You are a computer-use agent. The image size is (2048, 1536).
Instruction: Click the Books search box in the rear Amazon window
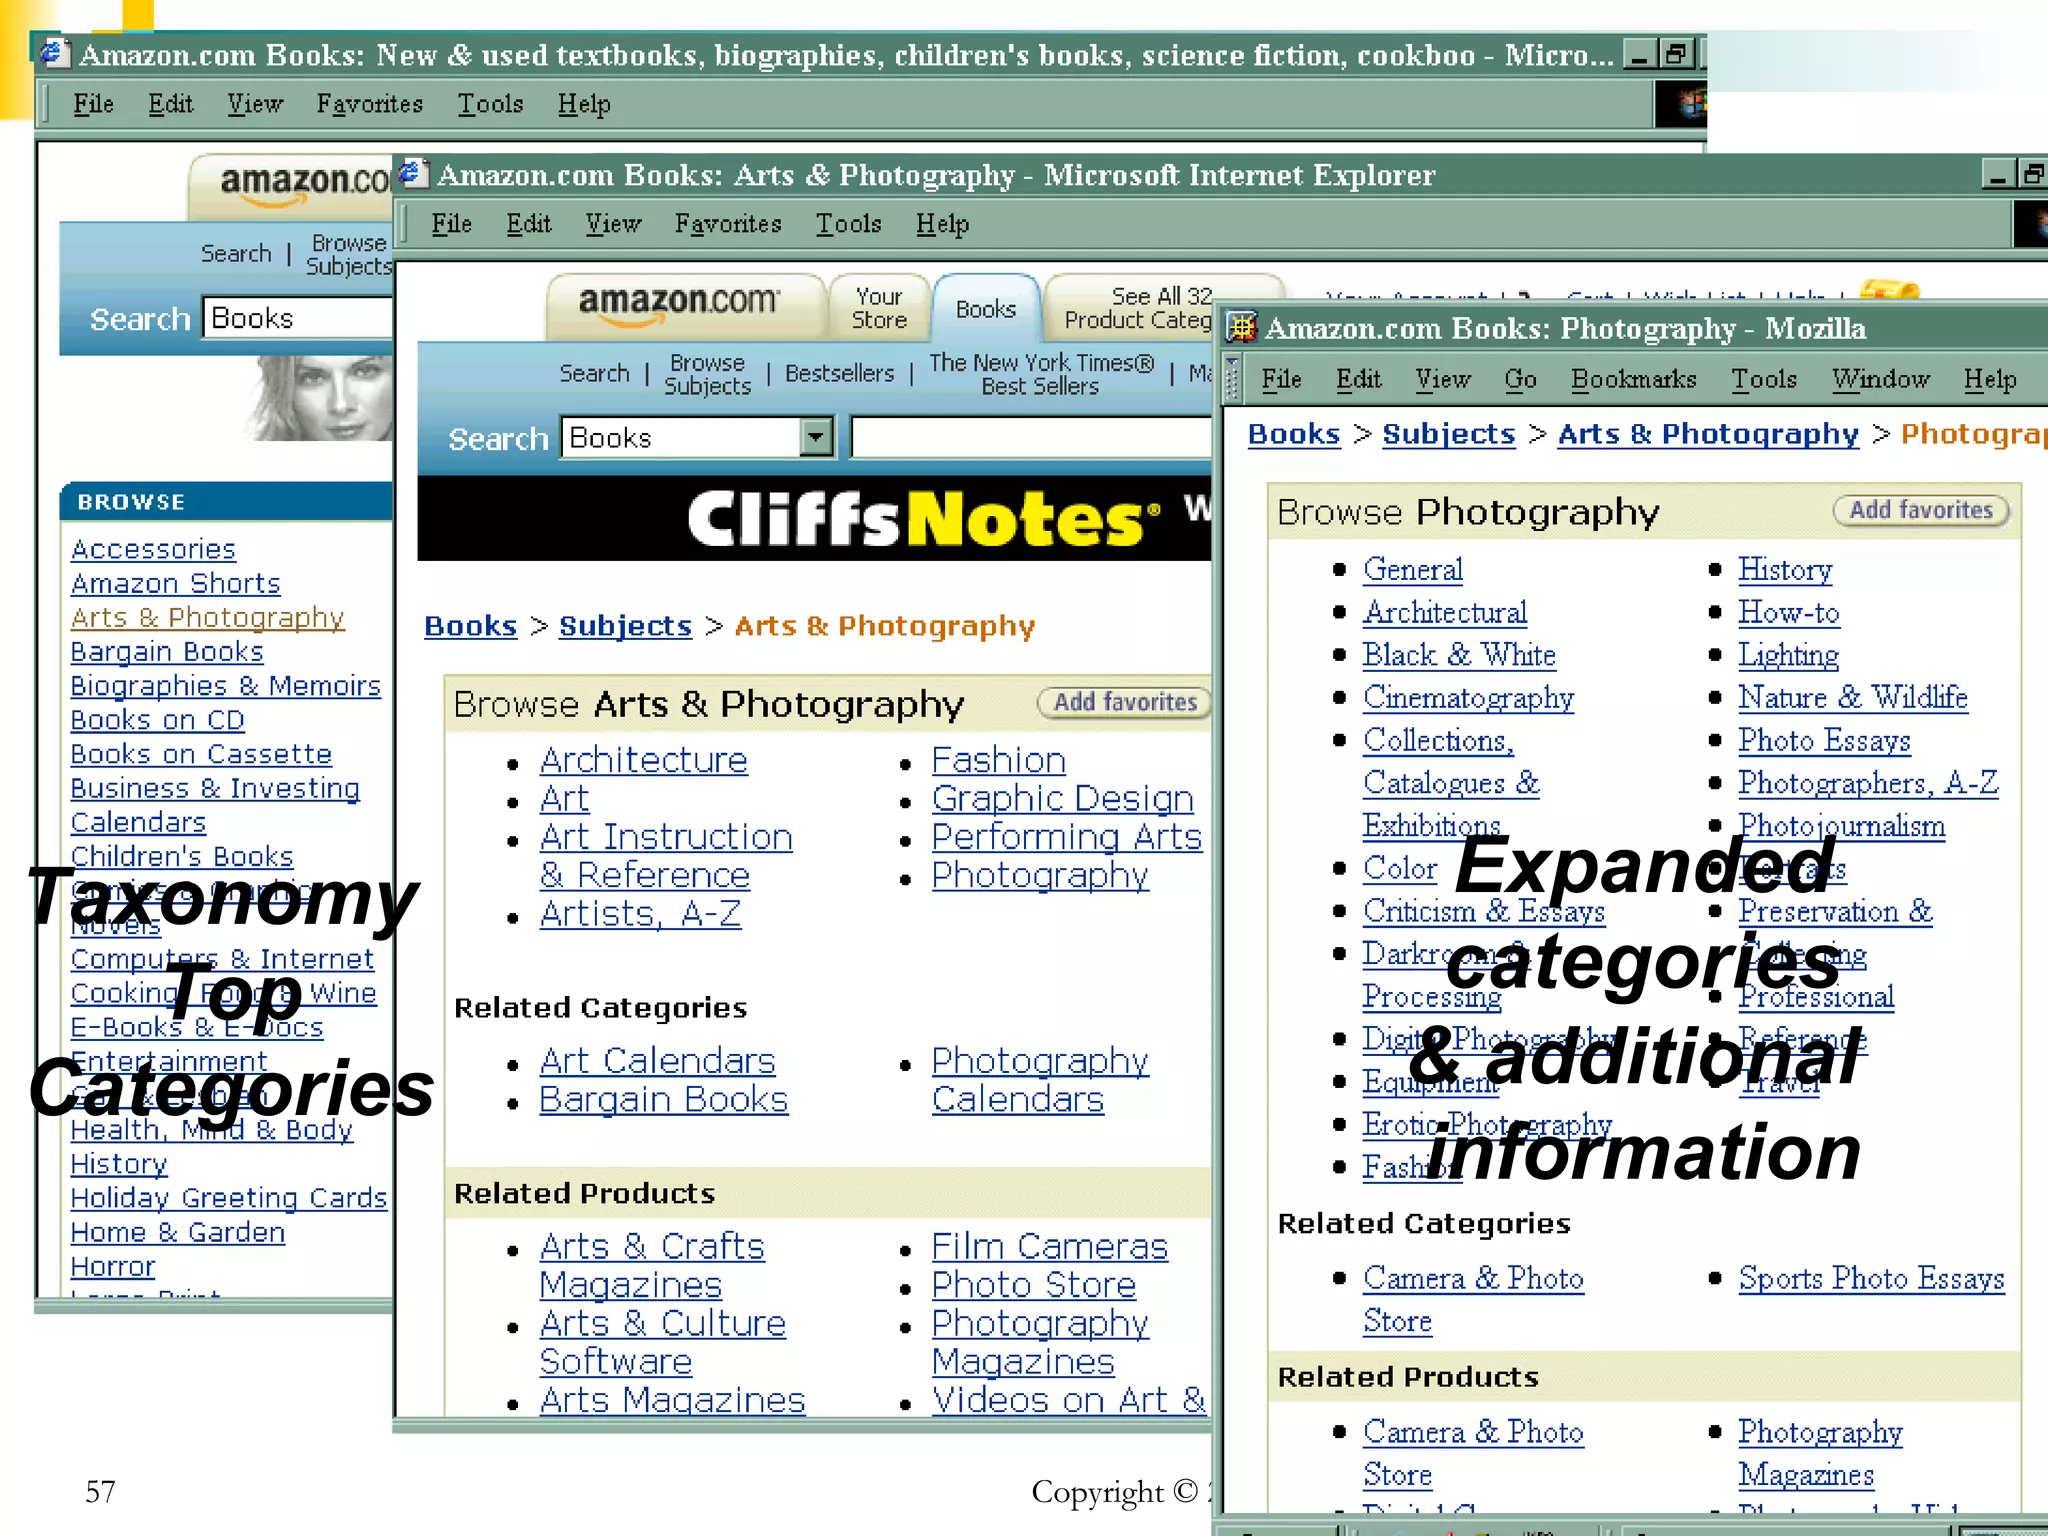[x=298, y=318]
